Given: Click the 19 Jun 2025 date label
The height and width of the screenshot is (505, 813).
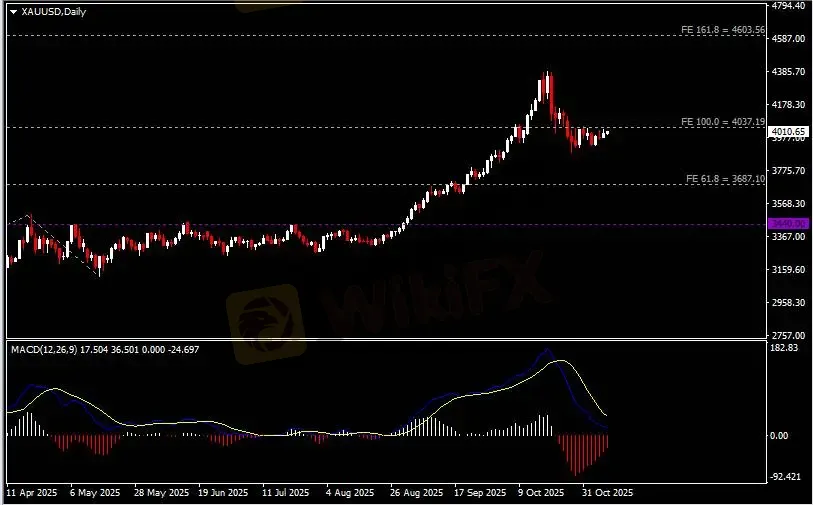Looking at the screenshot, I should pos(223,493).
